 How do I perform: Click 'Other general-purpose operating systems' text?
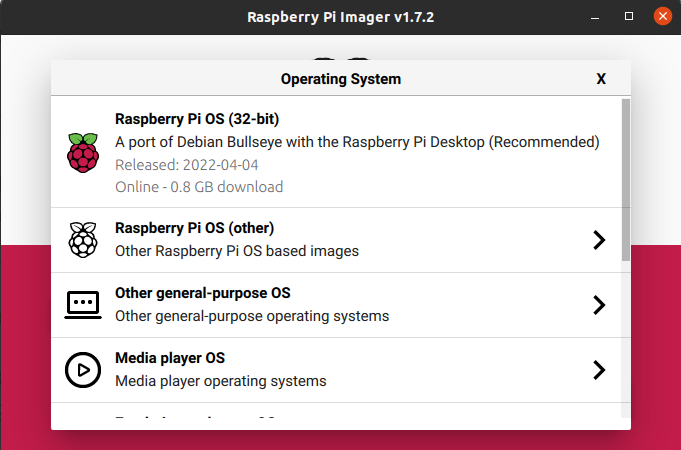[252, 316]
